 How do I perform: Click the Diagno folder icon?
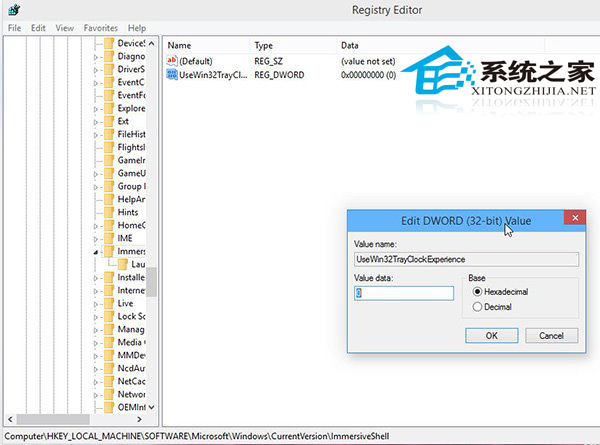[109, 56]
